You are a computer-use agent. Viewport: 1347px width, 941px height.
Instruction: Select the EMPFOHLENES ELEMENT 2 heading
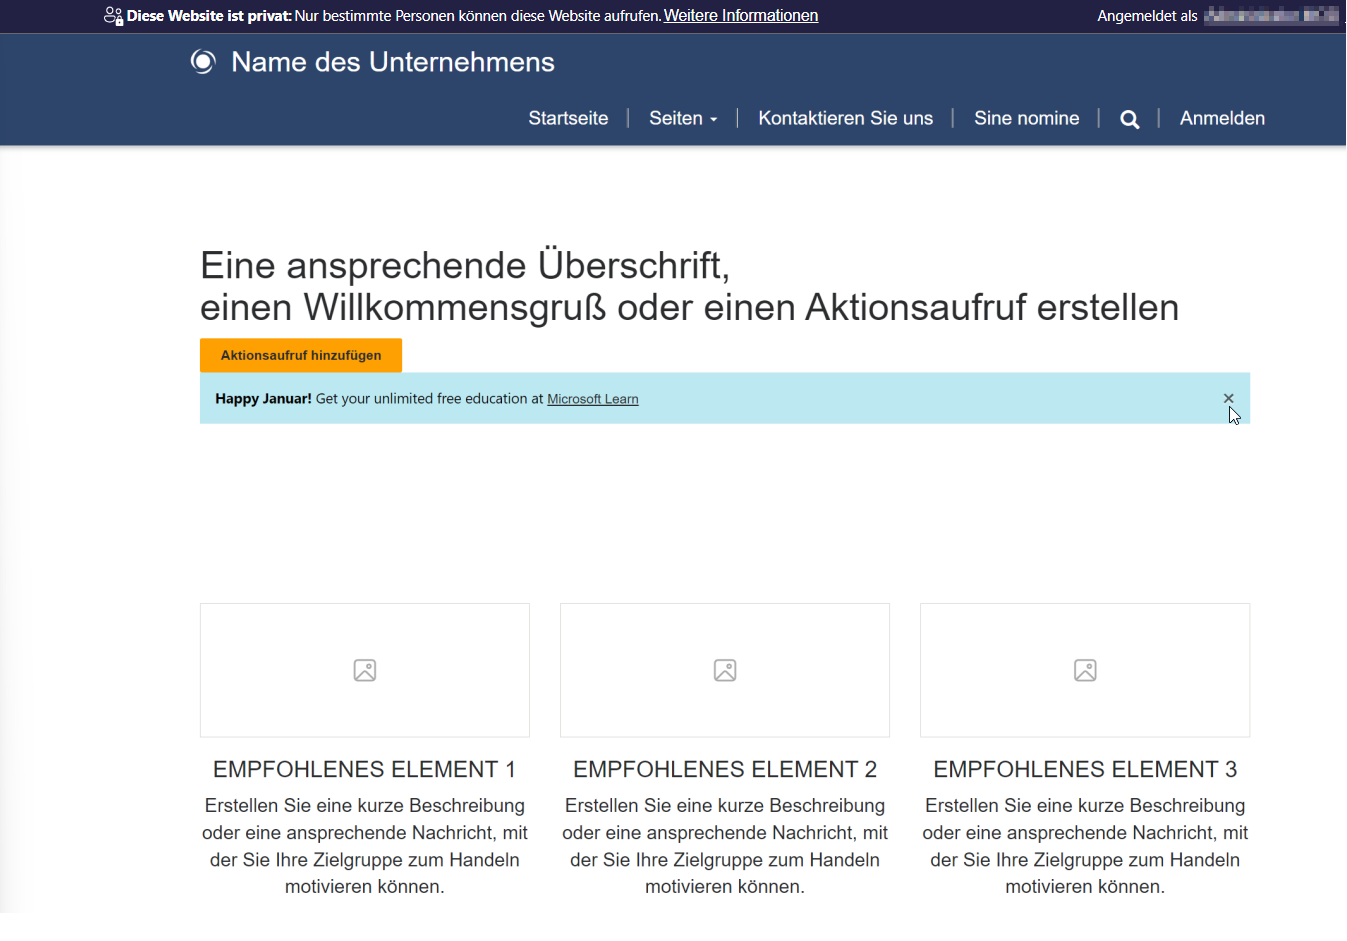725,769
